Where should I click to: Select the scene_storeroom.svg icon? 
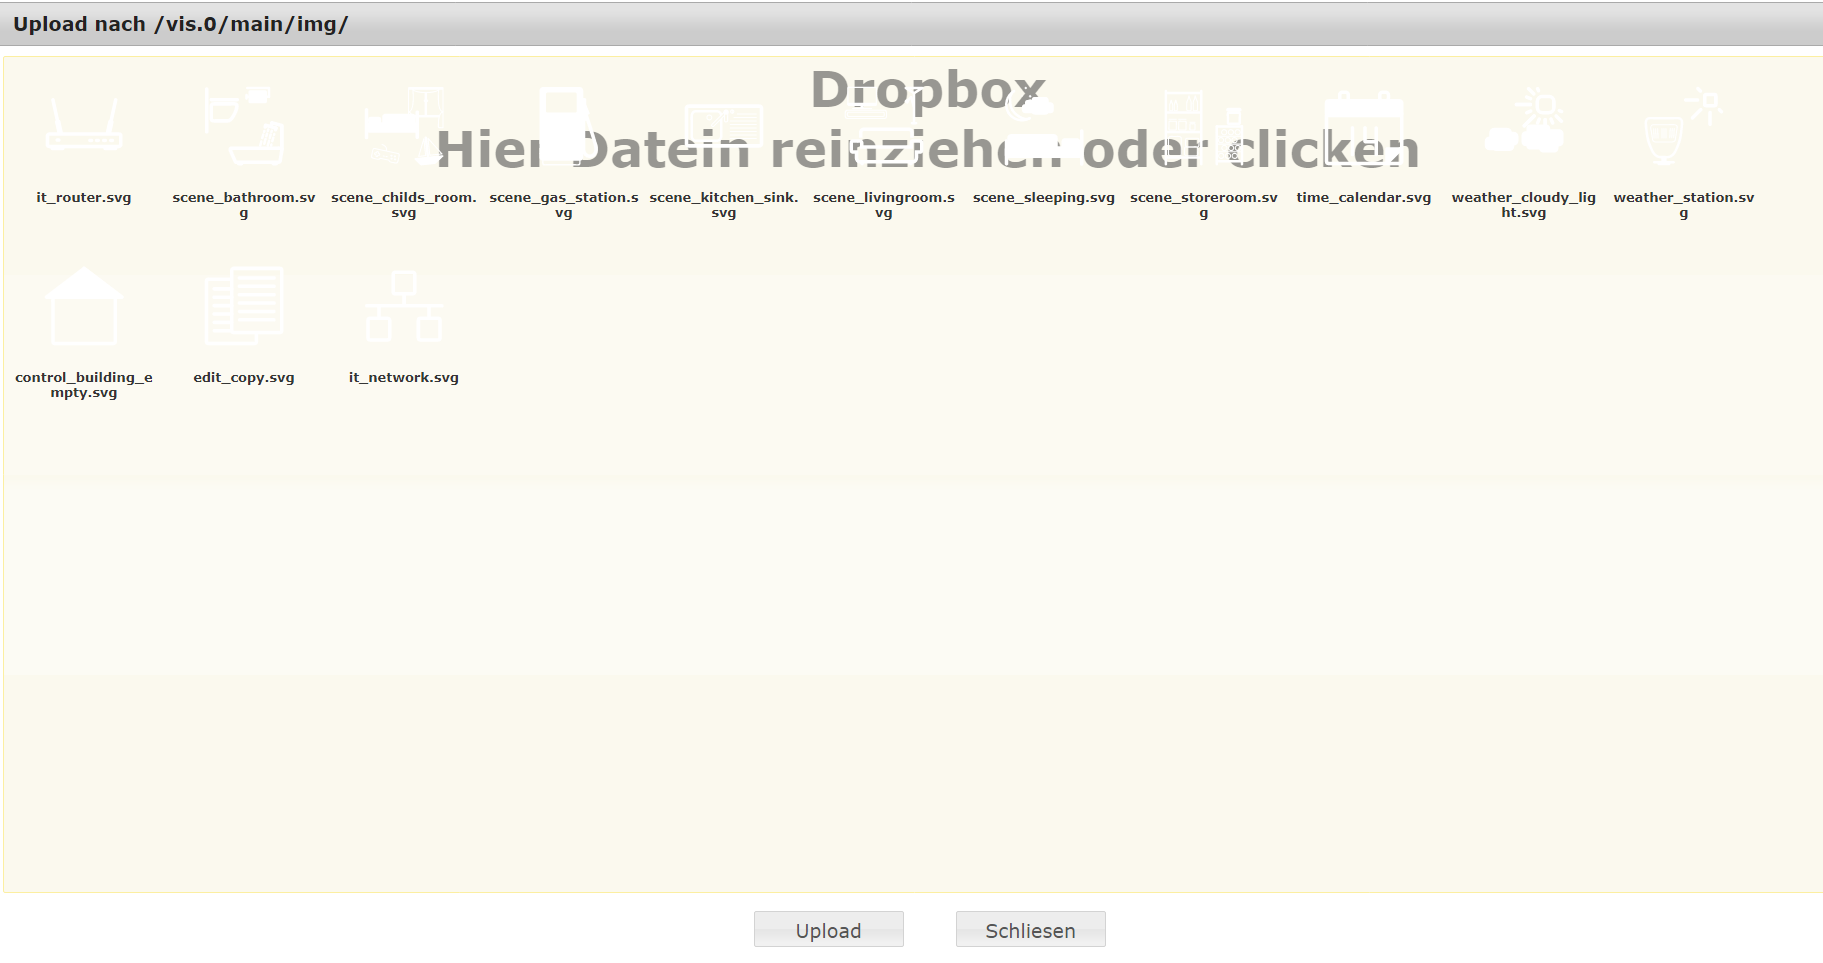(x=1204, y=126)
